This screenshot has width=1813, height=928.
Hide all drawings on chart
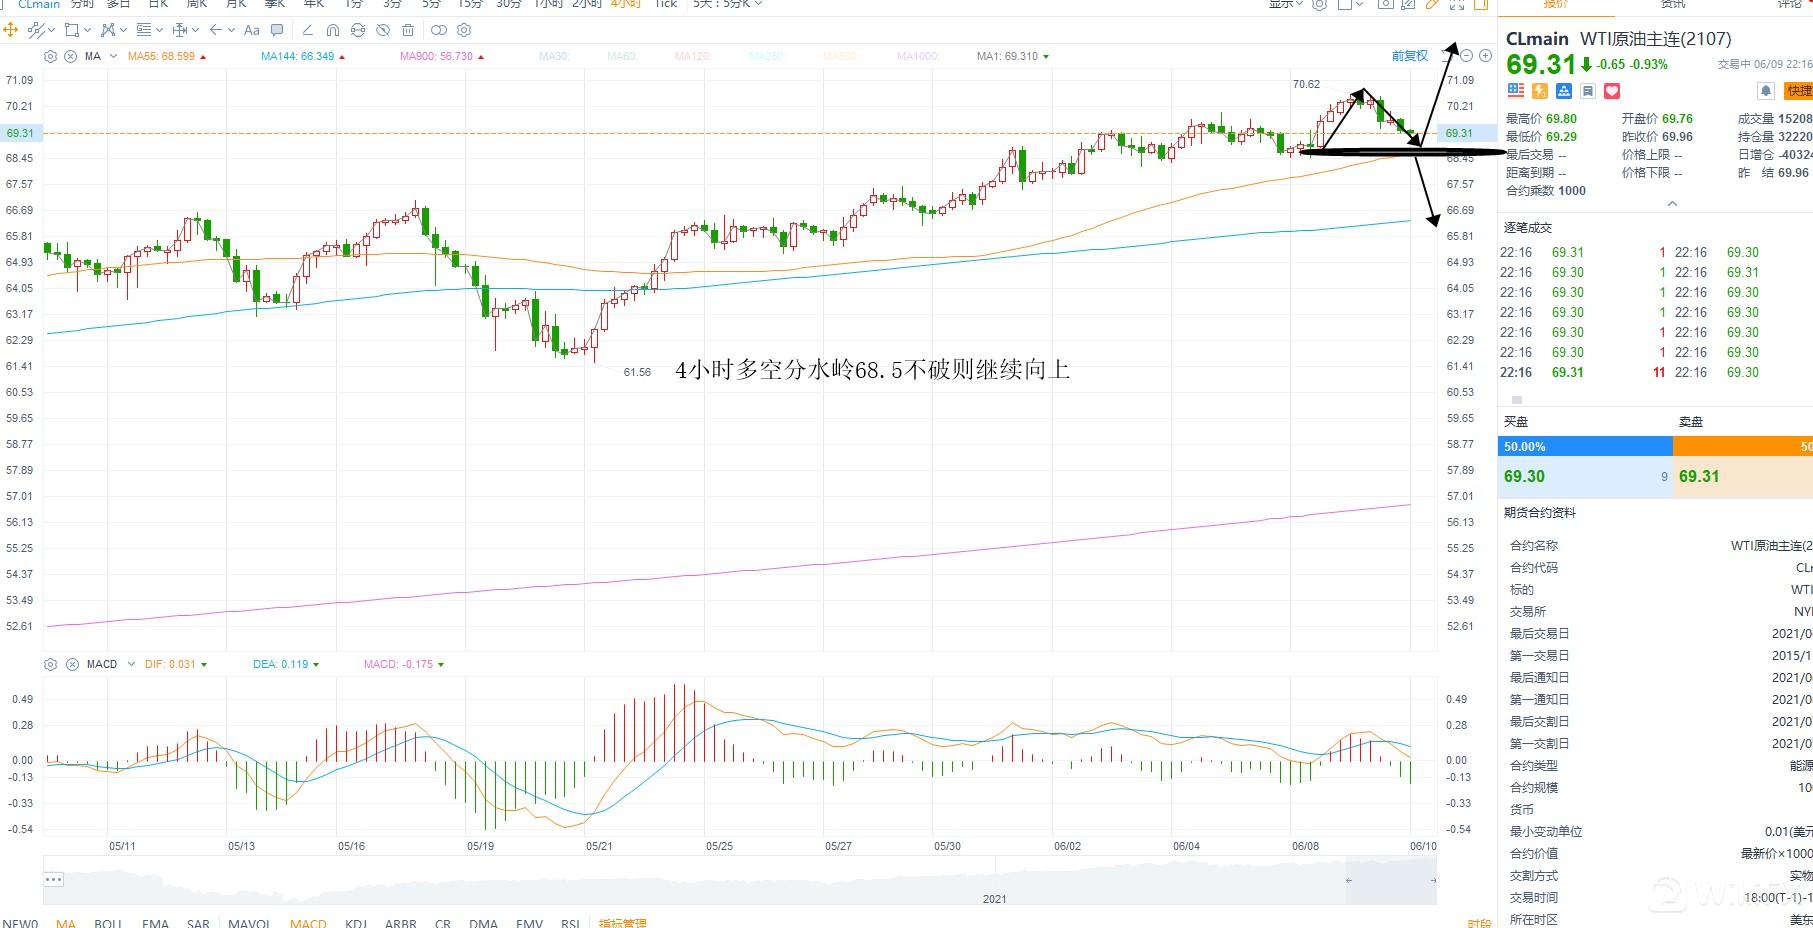tap(383, 30)
